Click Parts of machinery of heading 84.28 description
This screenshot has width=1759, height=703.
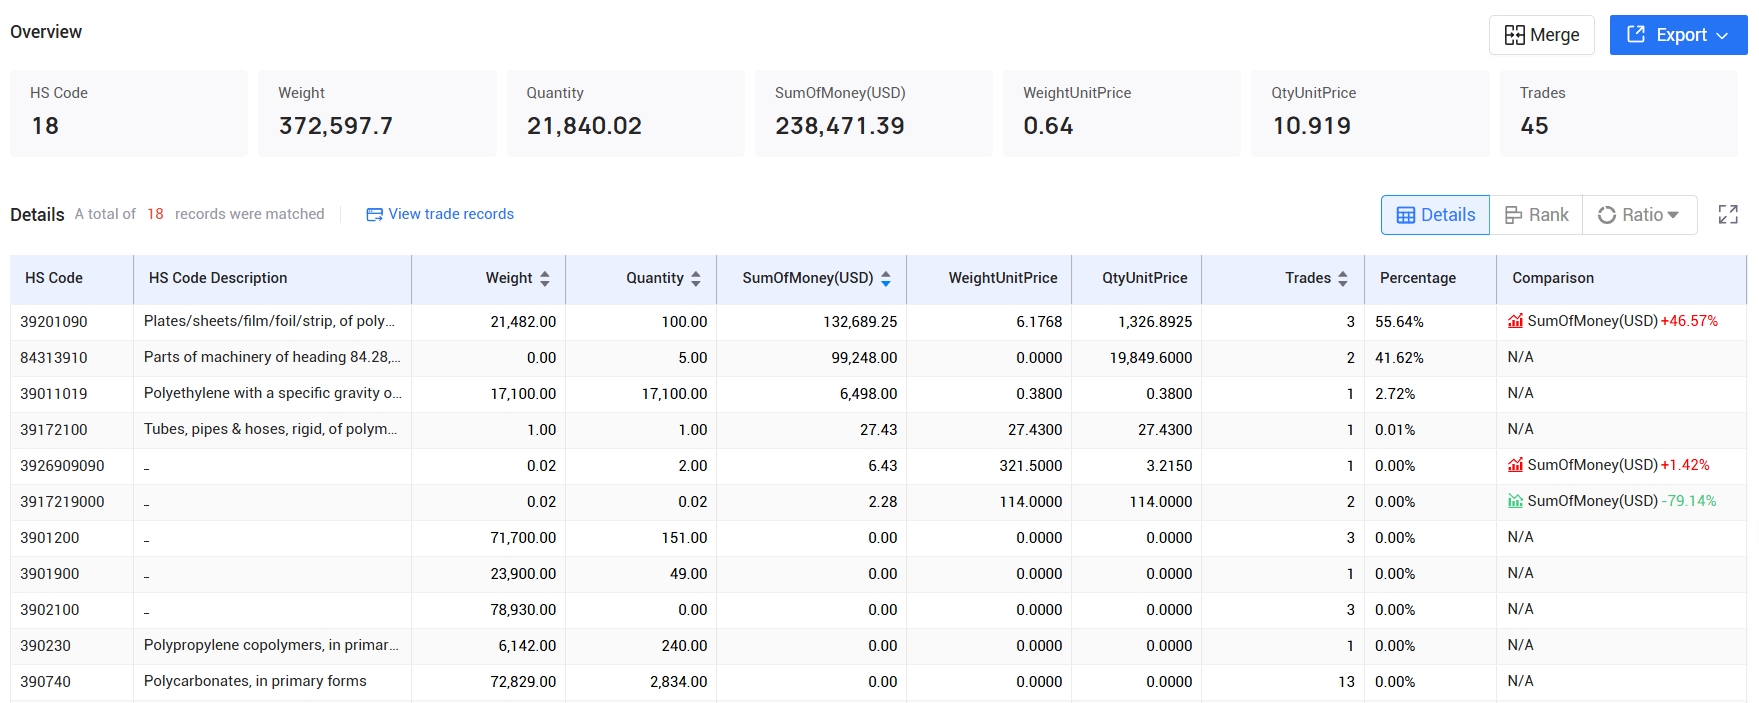point(272,357)
